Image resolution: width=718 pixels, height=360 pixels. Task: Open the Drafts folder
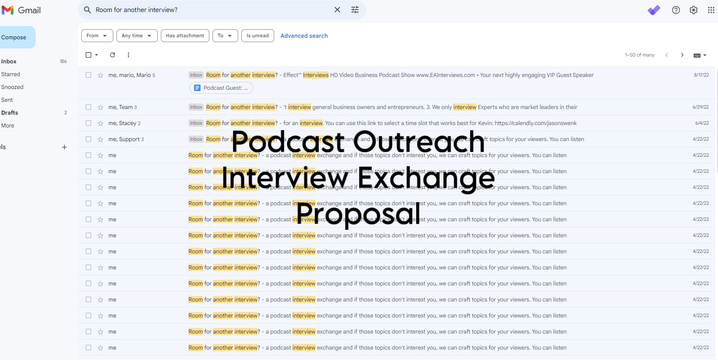coord(10,113)
